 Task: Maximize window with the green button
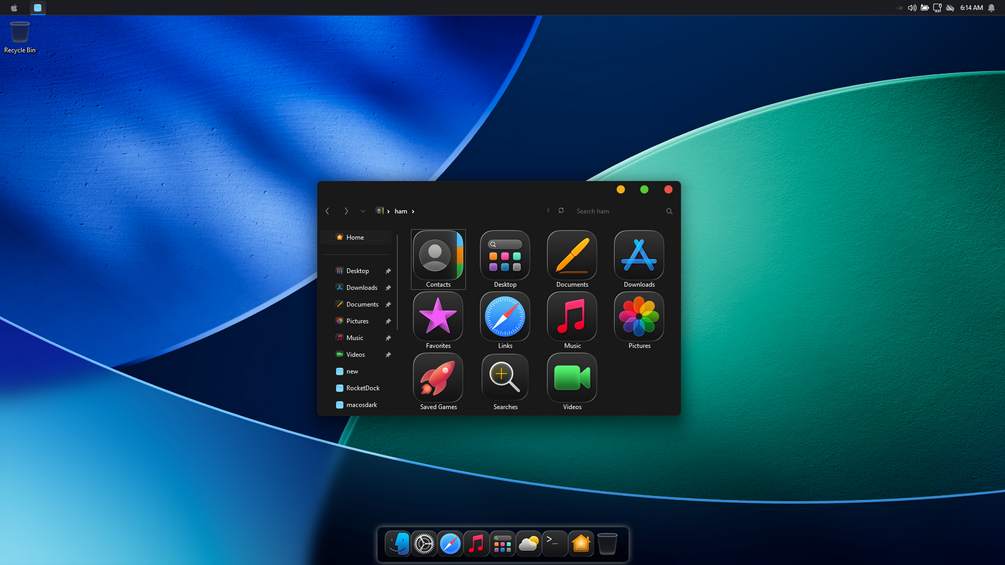click(x=644, y=190)
